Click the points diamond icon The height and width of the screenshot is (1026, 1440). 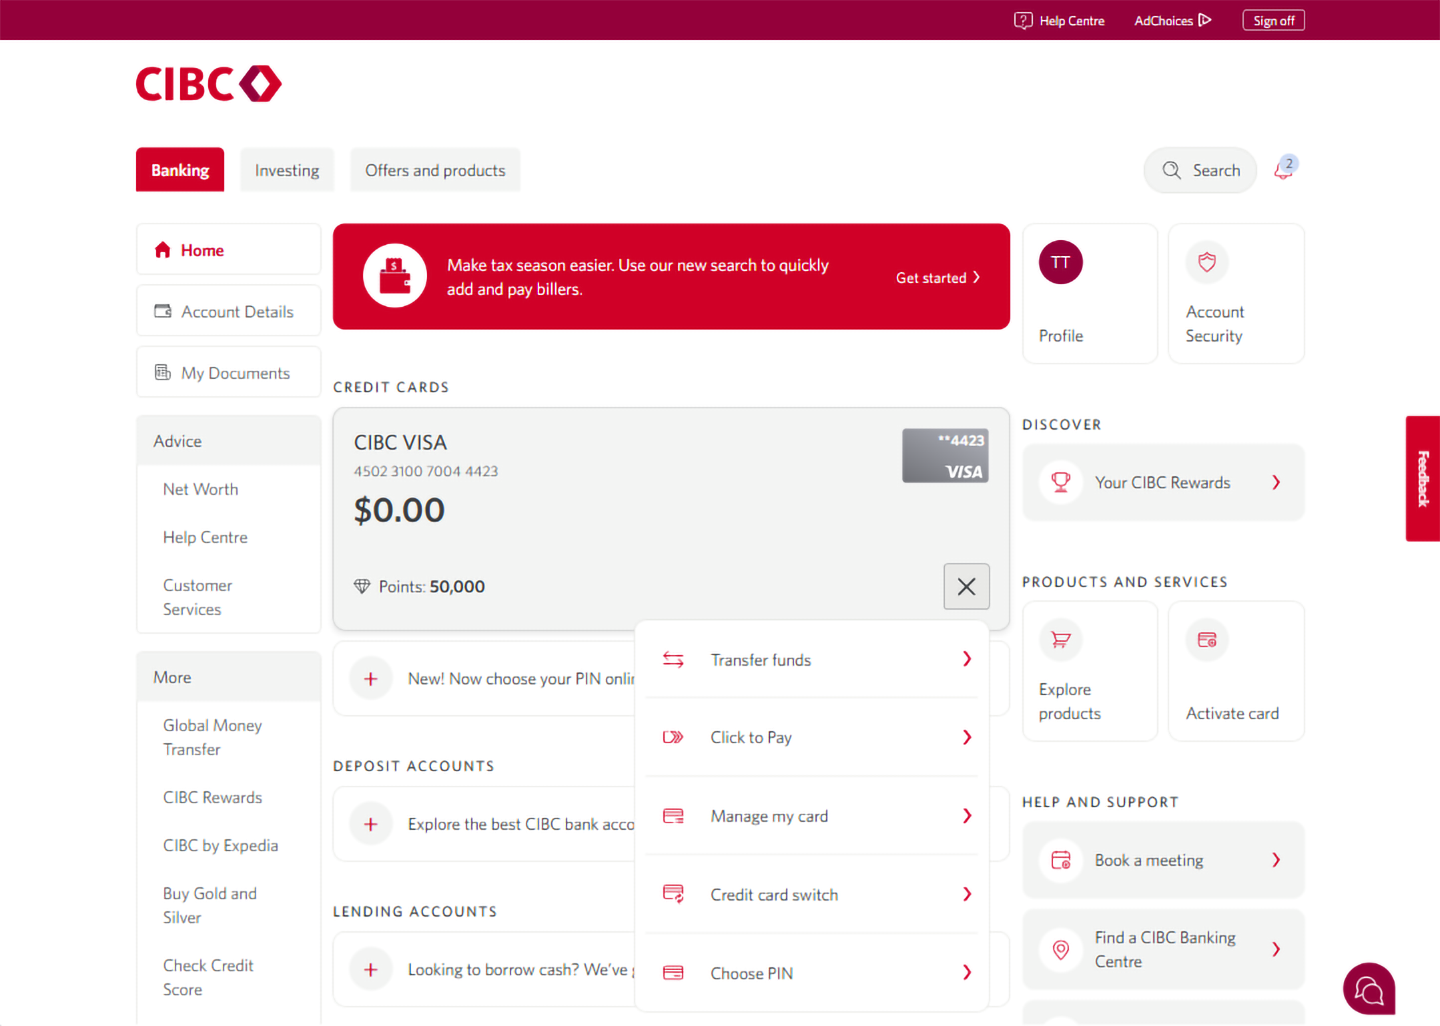[362, 587]
